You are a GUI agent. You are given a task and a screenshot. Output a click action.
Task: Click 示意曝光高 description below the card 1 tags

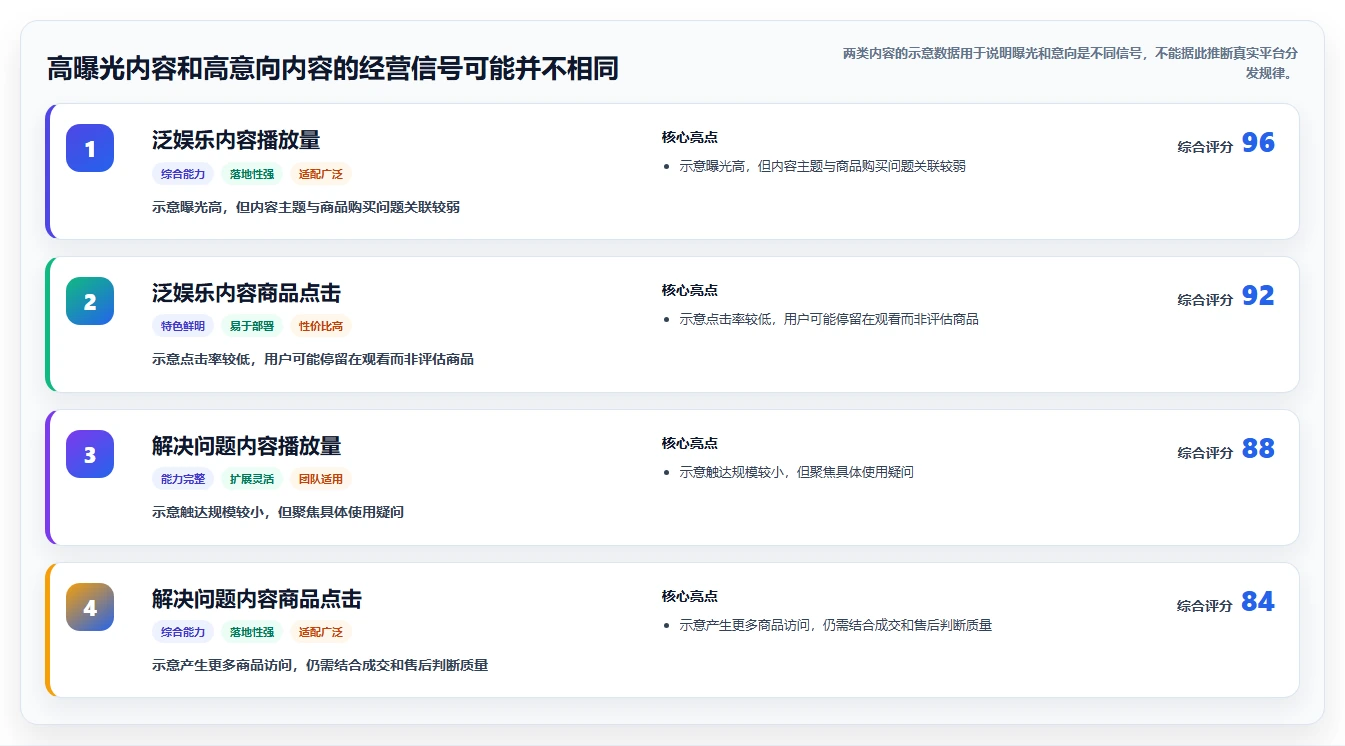click(306, 207)
